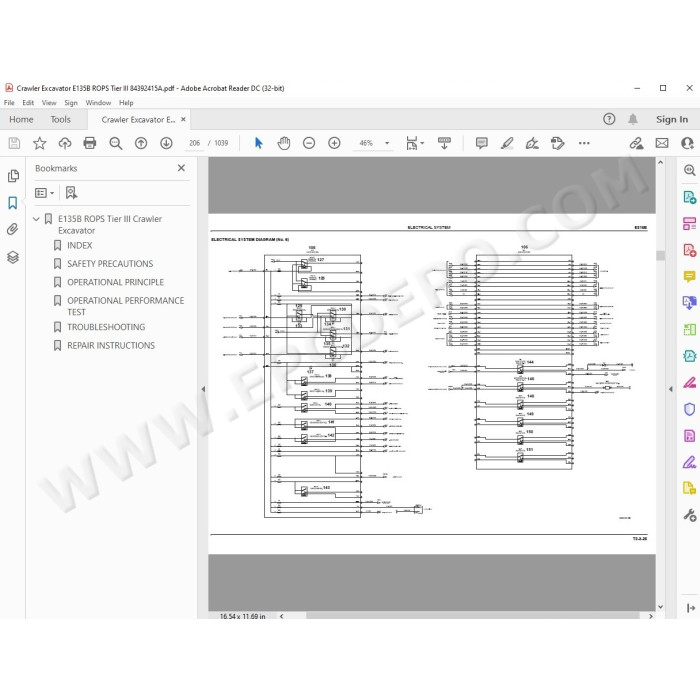Close the Bookmarks panel

[x=181, y=168]
